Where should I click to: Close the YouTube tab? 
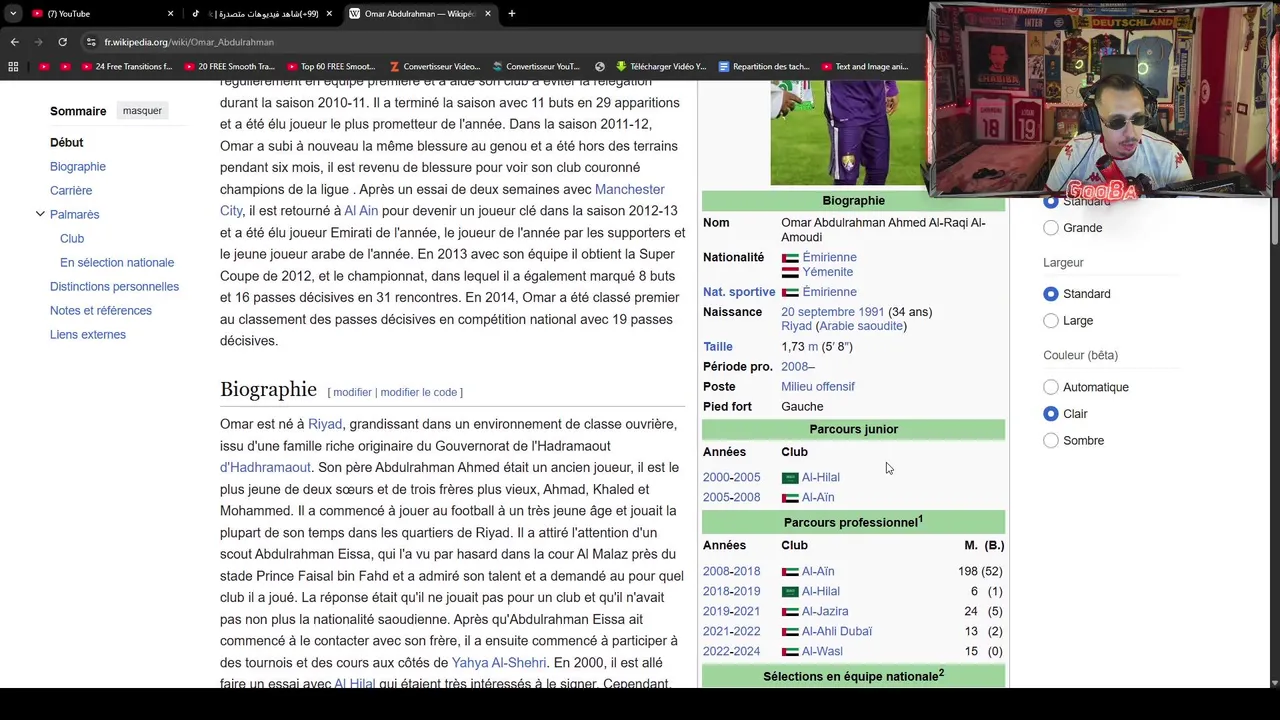170,14
